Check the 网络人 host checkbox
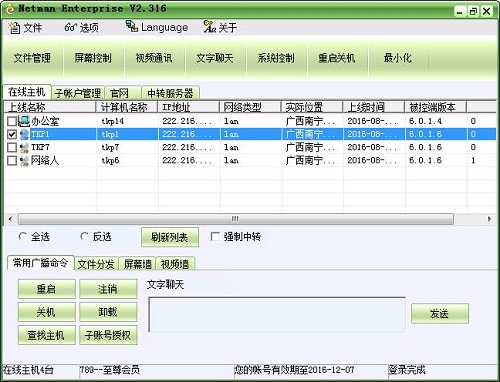 click(12, 161)
